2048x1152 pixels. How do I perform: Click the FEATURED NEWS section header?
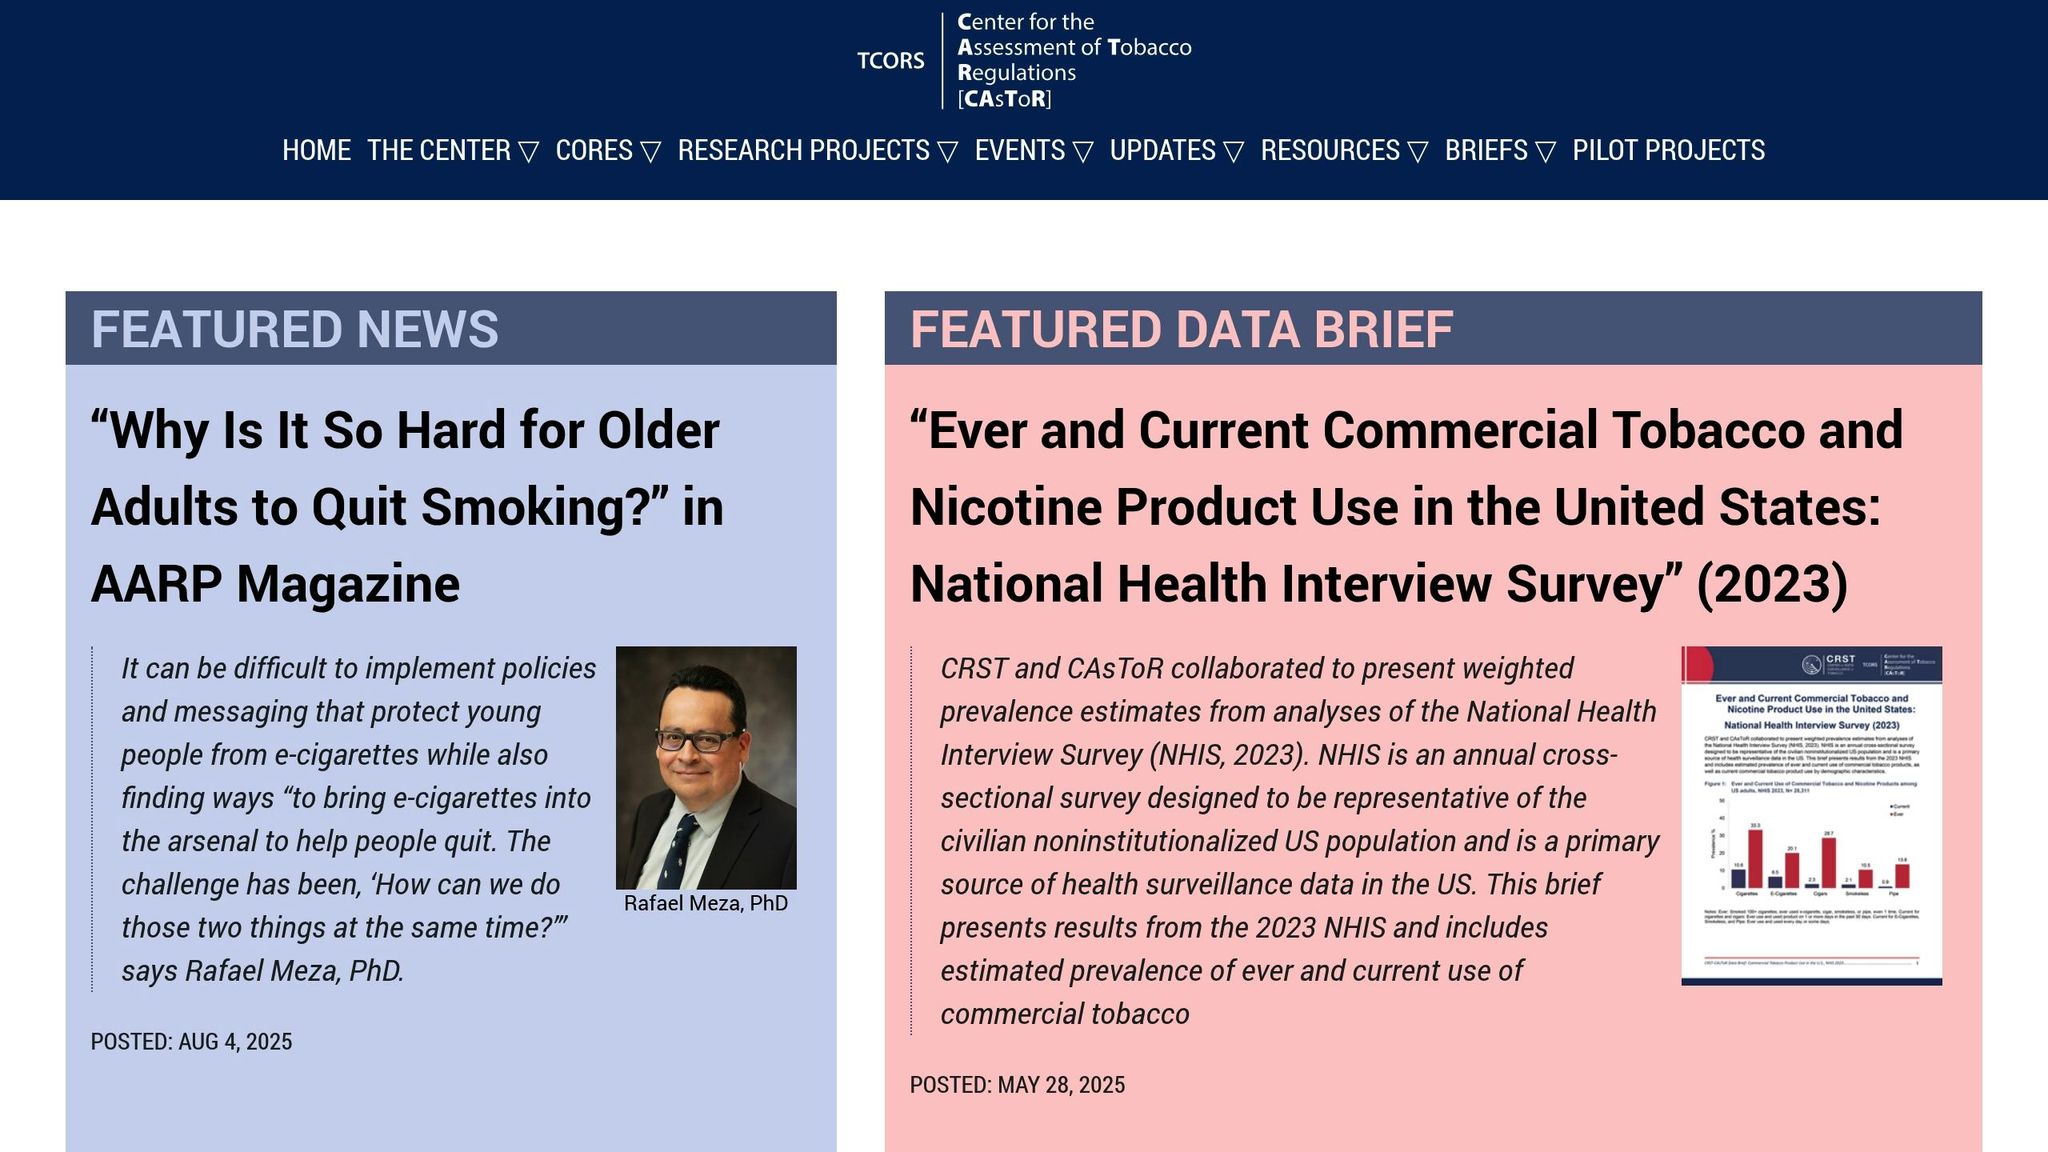pyautogui.click(x=294, y=329)
